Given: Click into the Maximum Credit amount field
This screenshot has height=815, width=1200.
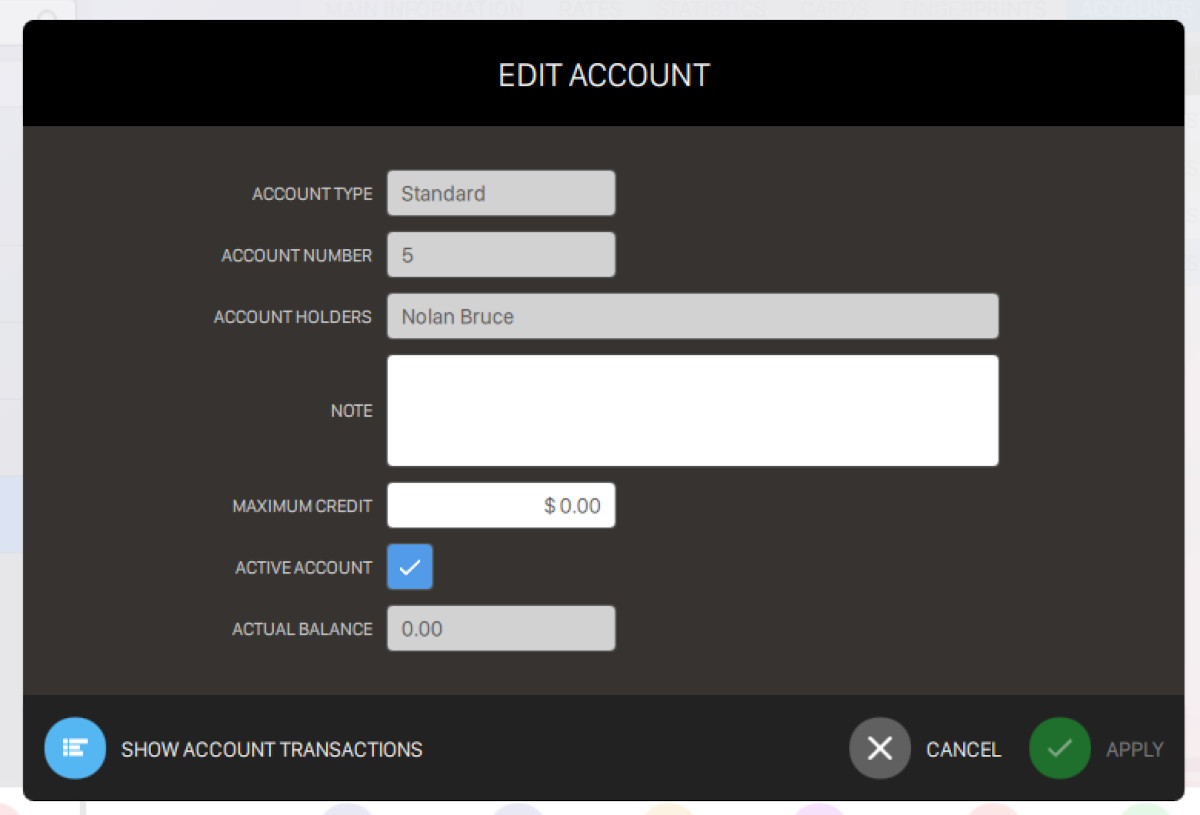Looking at the screenshot, I should 501,506.
